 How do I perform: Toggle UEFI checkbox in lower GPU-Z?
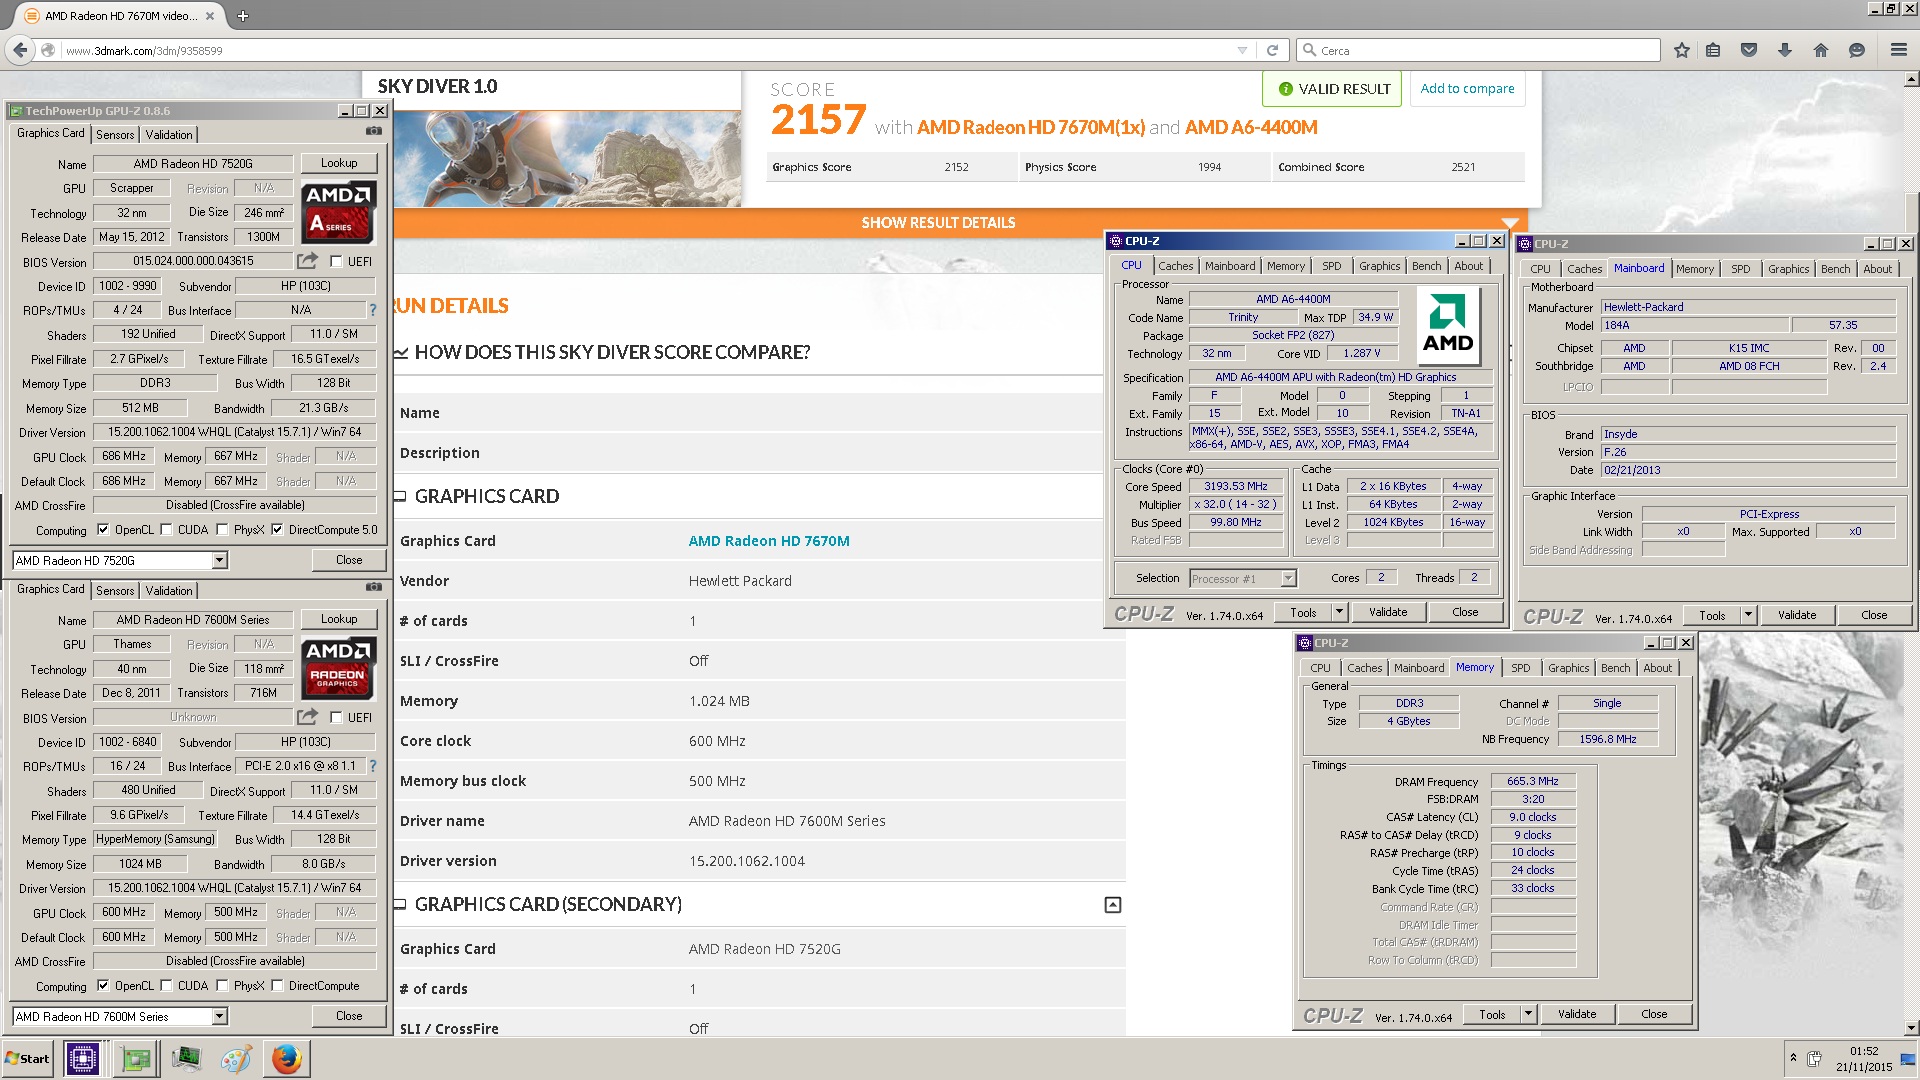(x=336, y=718)
